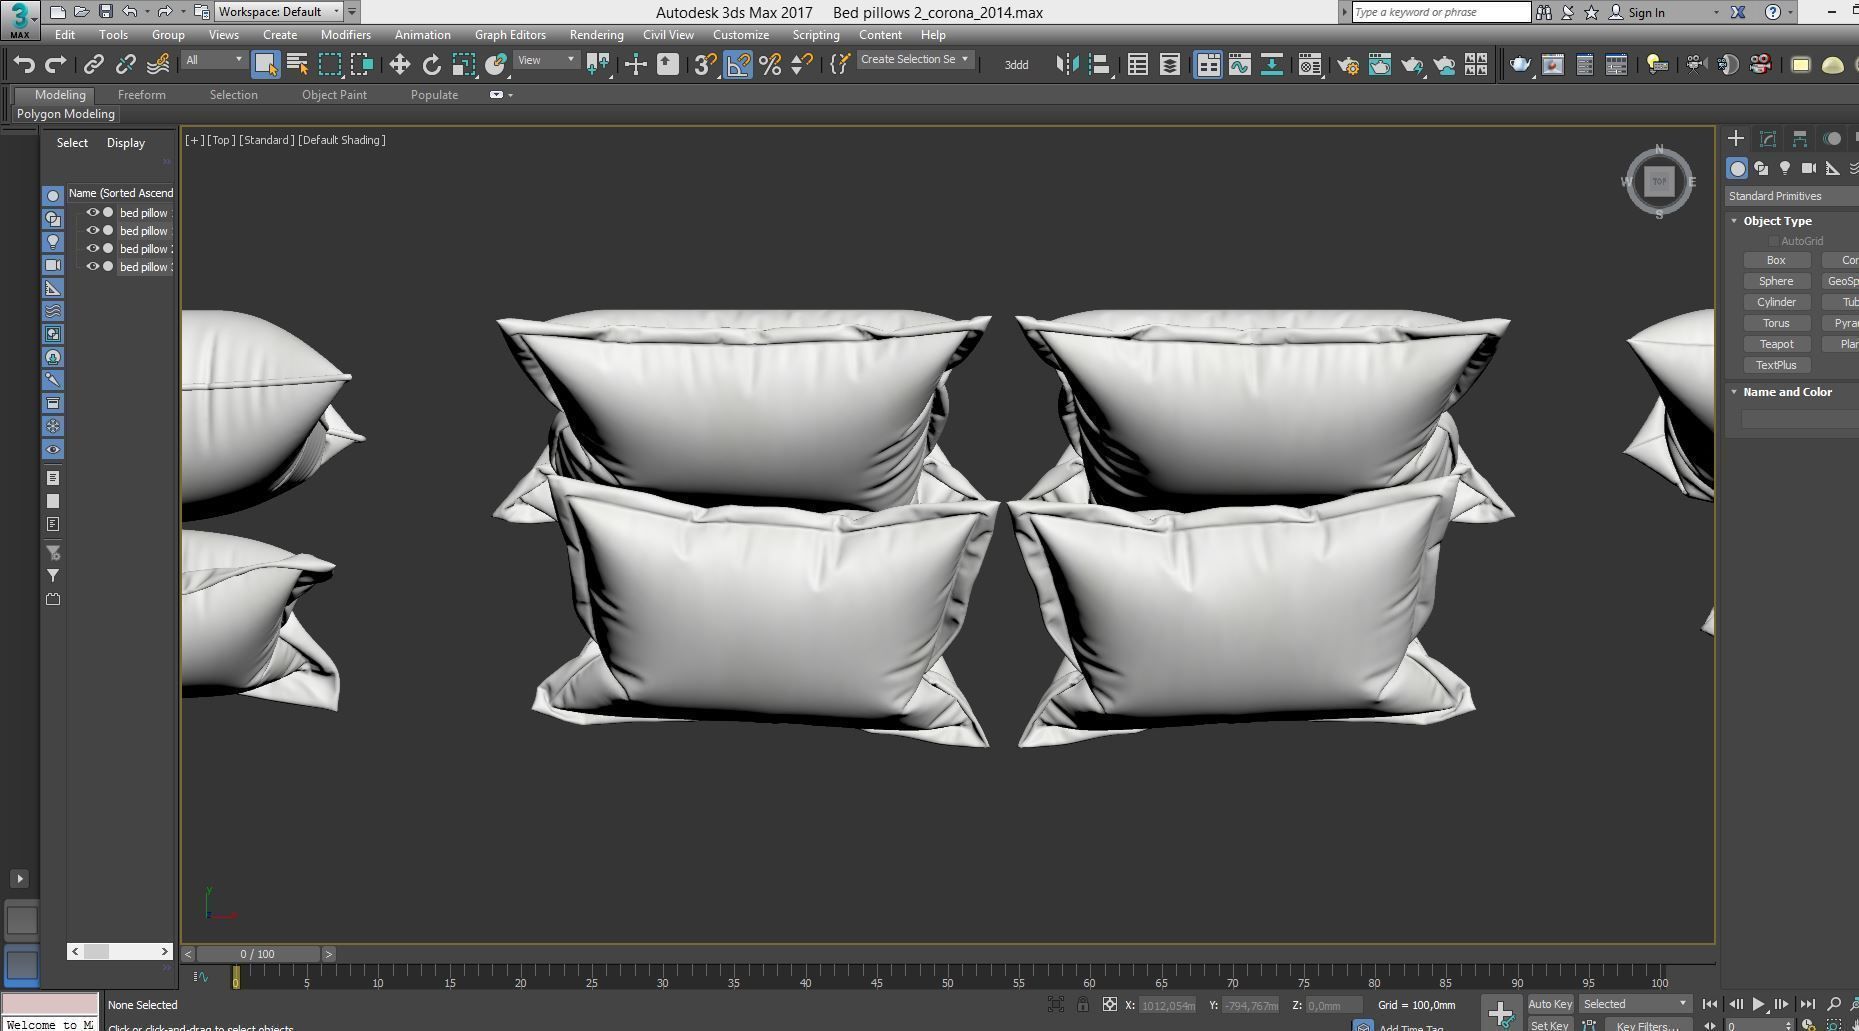1859x1031 pixels.
Task: Open the Mirror tool
Action: [1067, 65]
